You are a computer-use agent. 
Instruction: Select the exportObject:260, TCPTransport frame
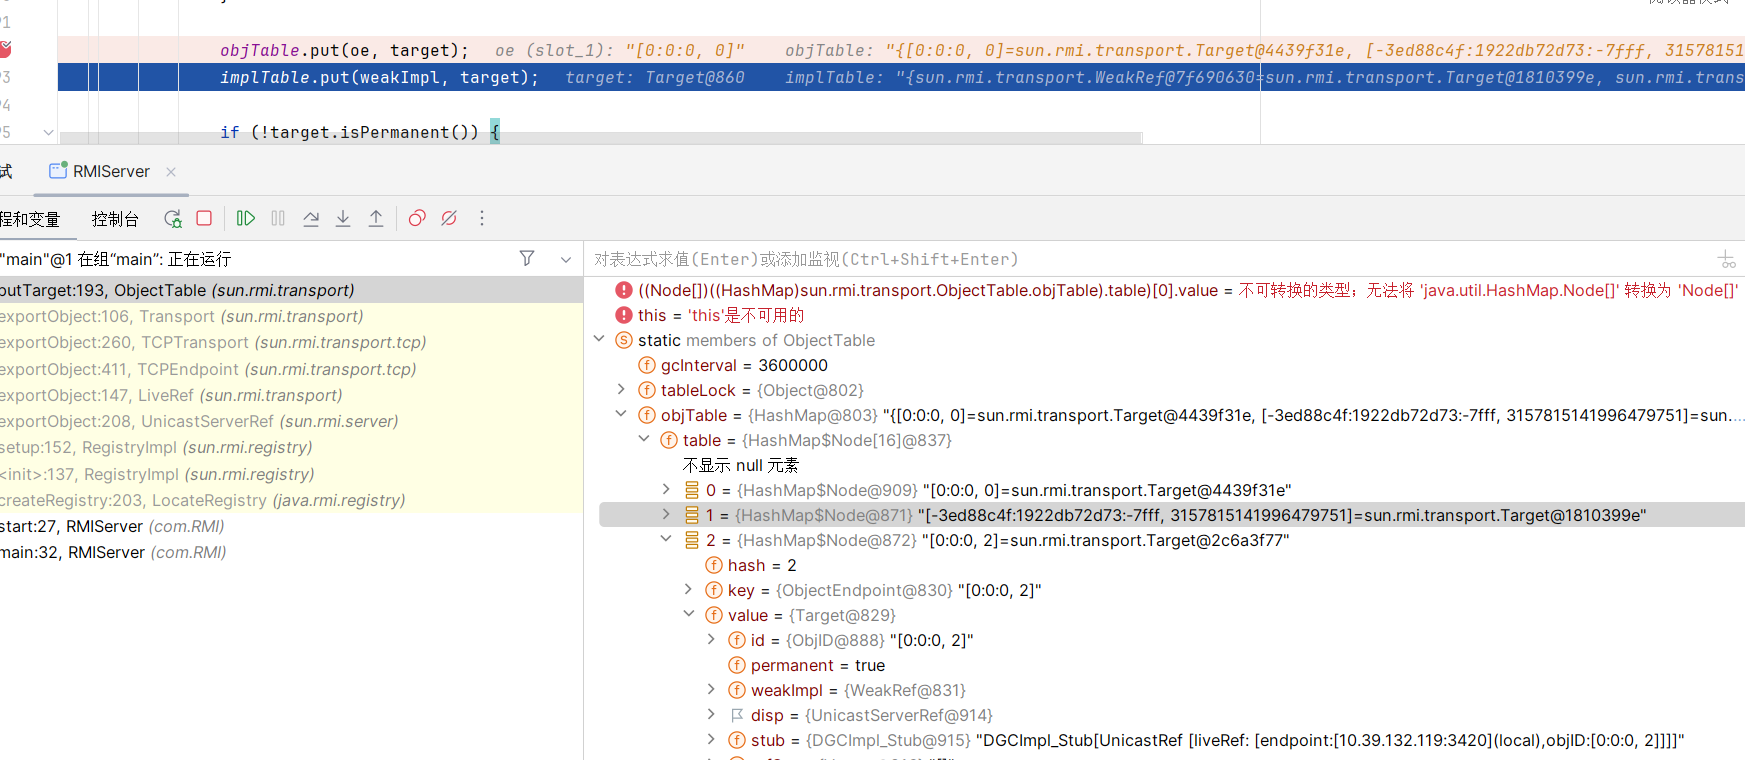pos(291,342)
